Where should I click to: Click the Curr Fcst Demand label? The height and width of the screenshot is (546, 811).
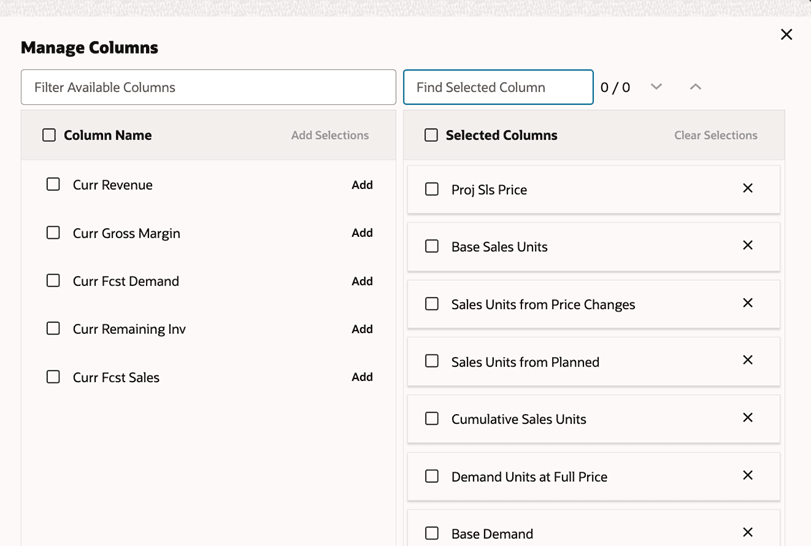coord(126,281)
